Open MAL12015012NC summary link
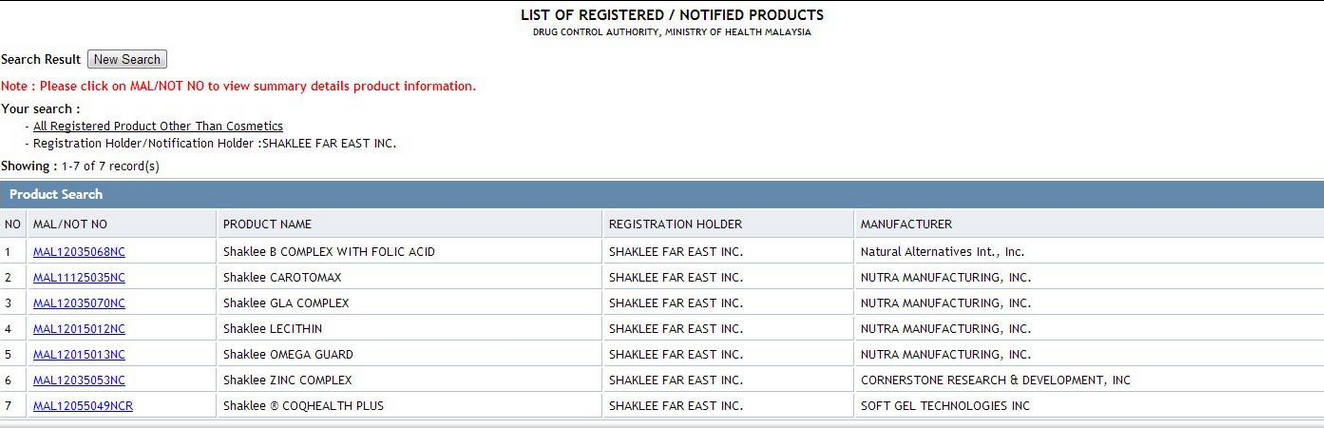Screen dimensions: 1324x431 point(79,329)
